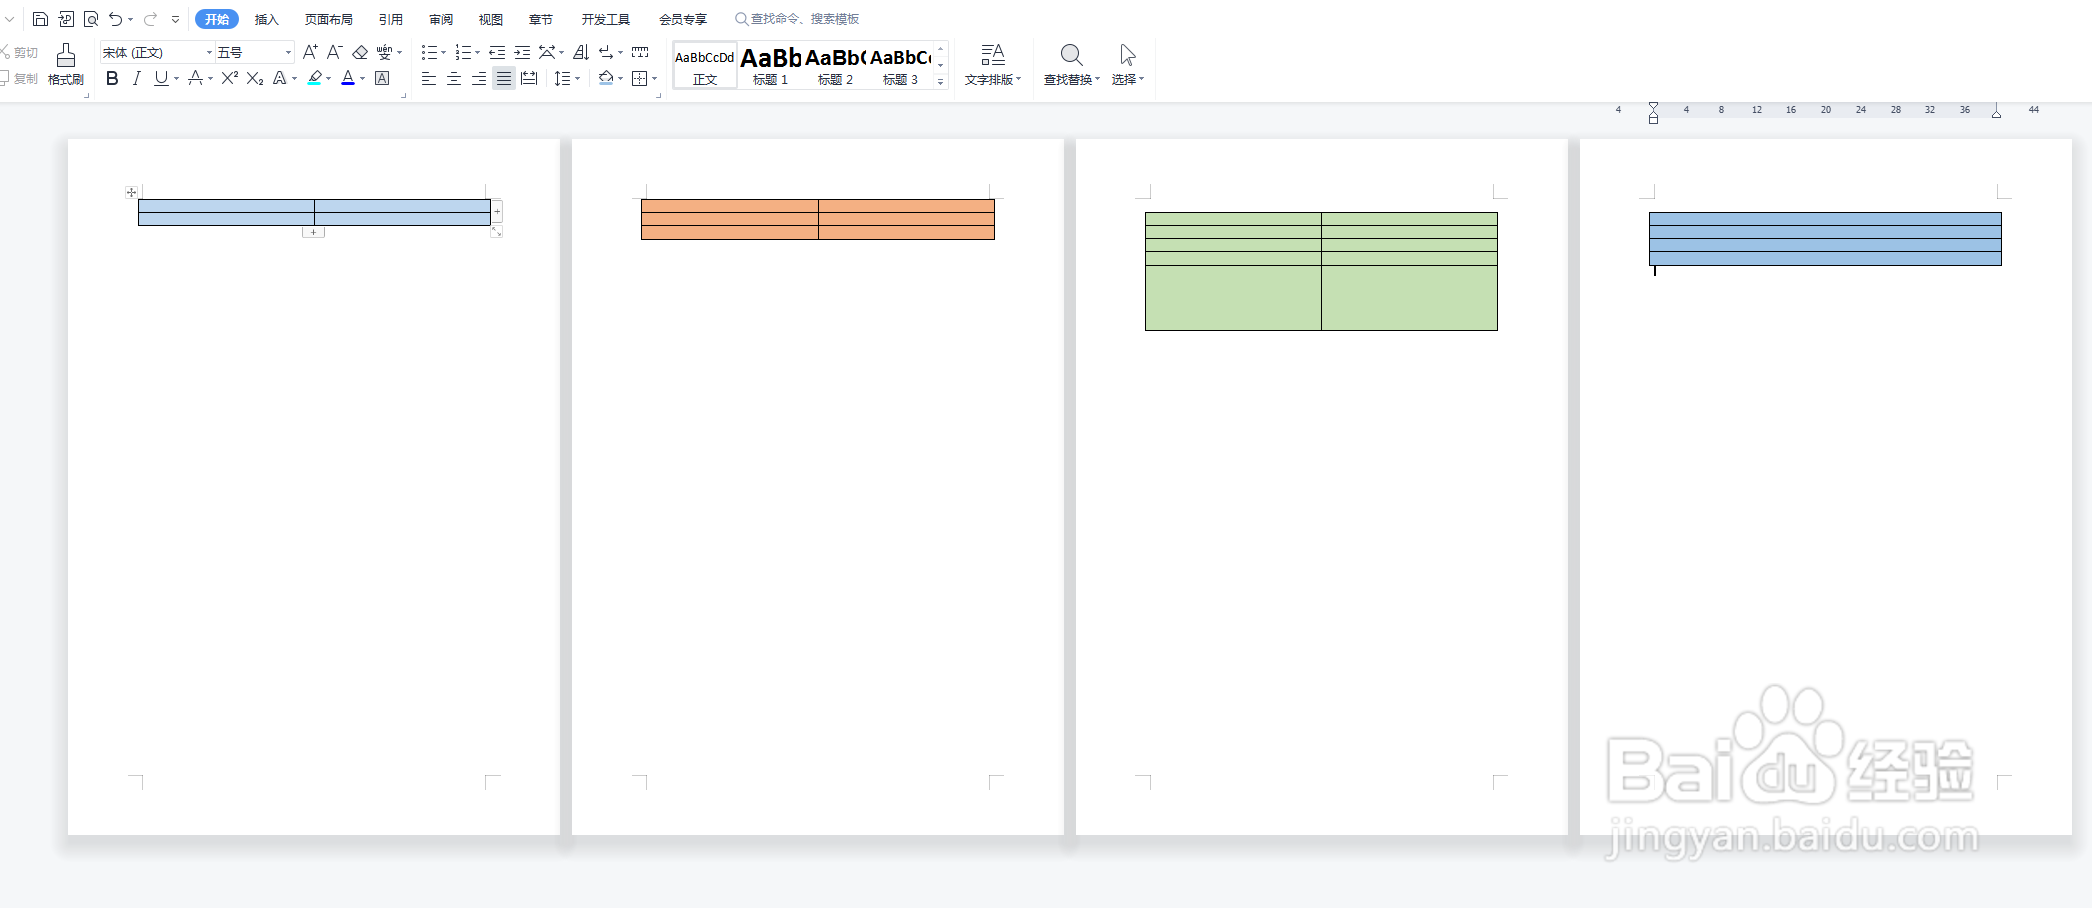
Task: Go to the 审阅 tab
Action: [441, 19]
